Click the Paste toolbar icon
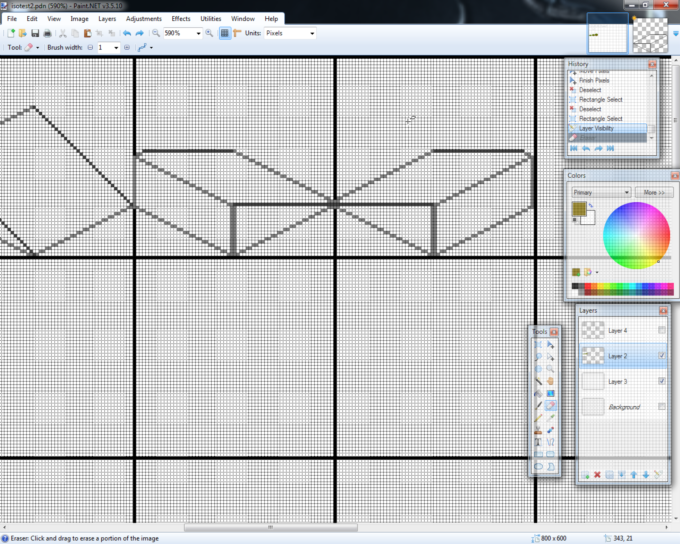Viewport: 680px width, 544px height. pos(87,33)
